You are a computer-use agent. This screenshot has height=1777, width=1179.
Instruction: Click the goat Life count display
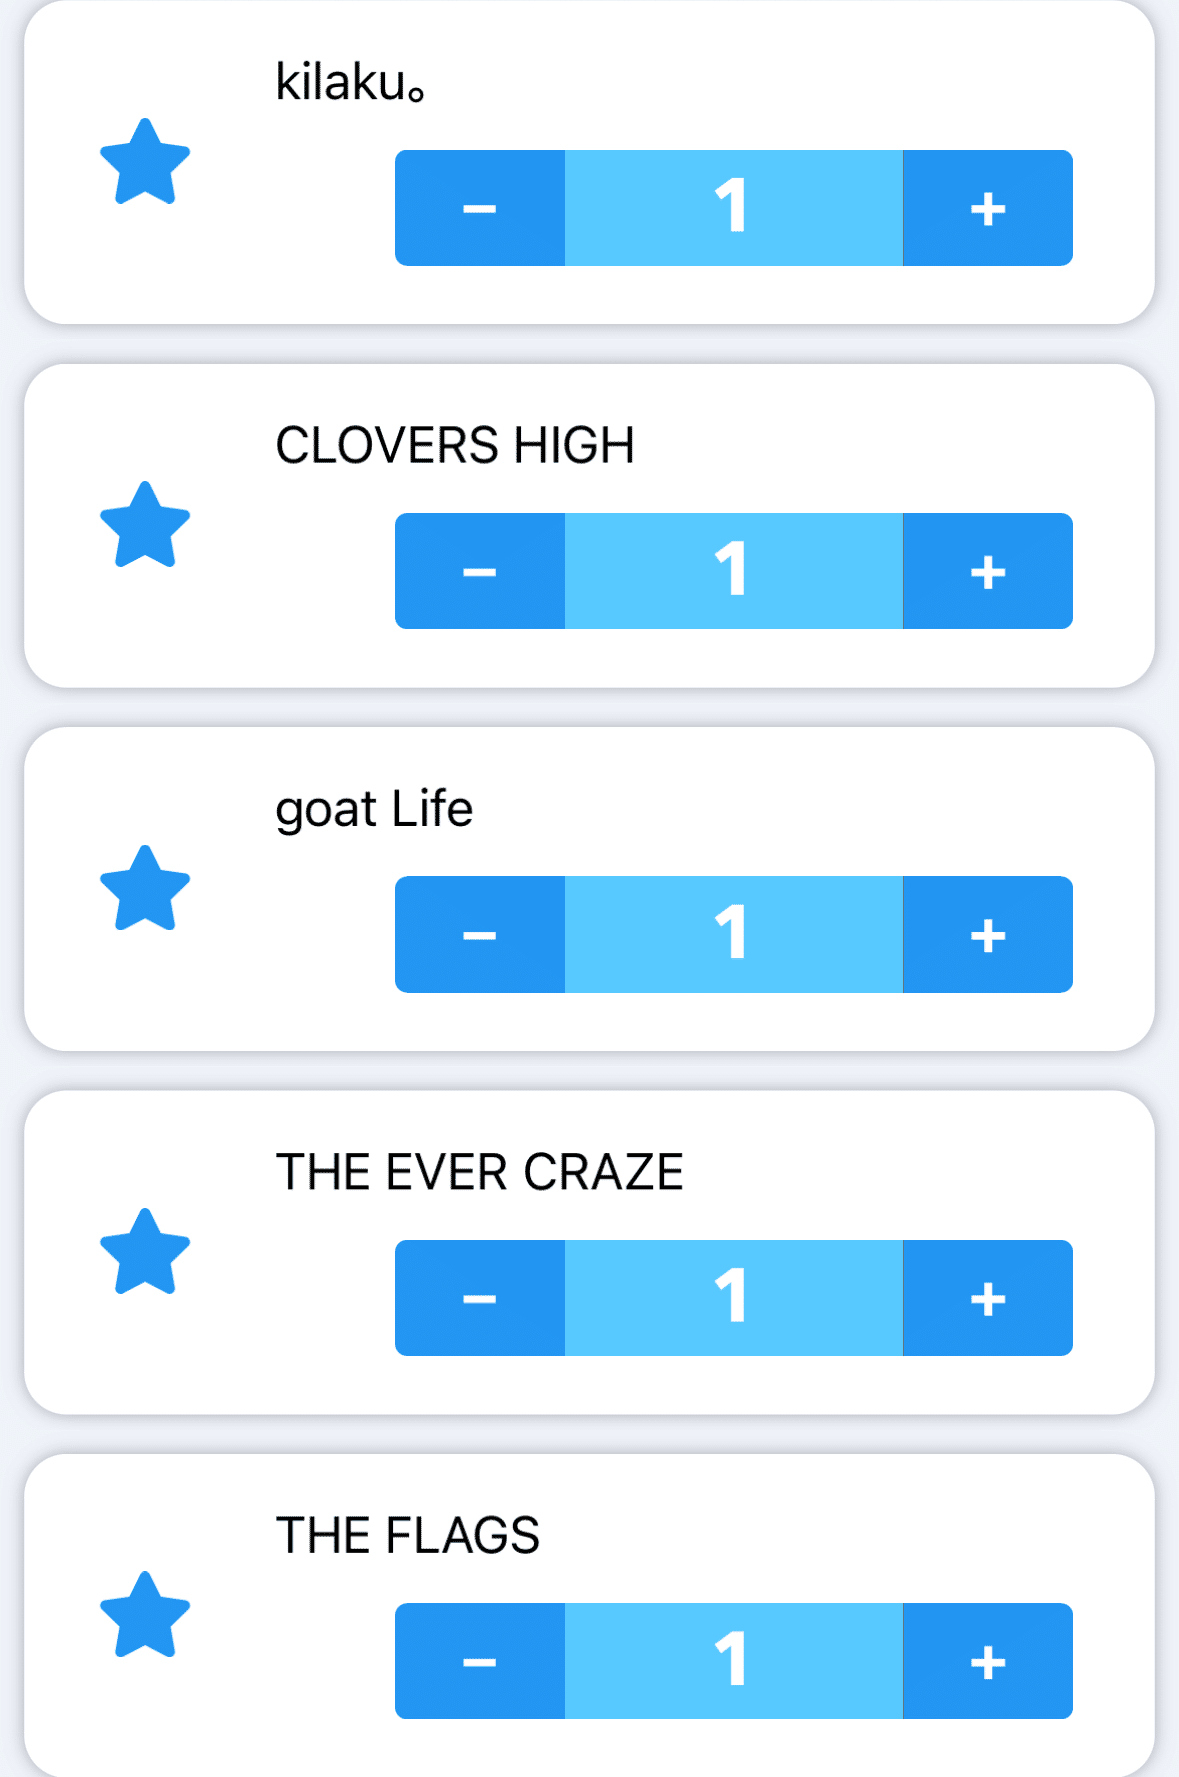coord(733,934)
